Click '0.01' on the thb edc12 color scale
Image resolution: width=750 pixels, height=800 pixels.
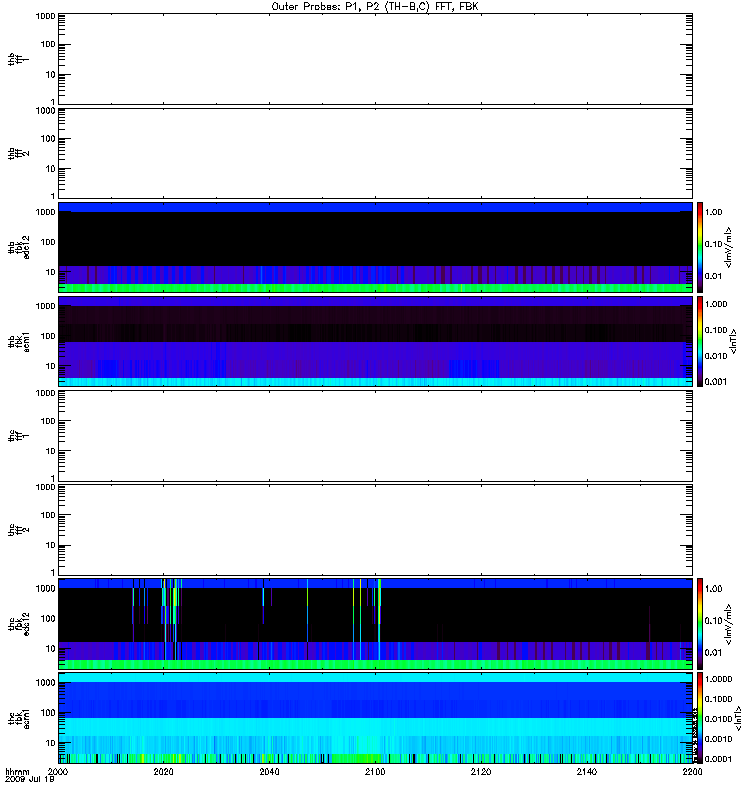(x=714, y=276)
